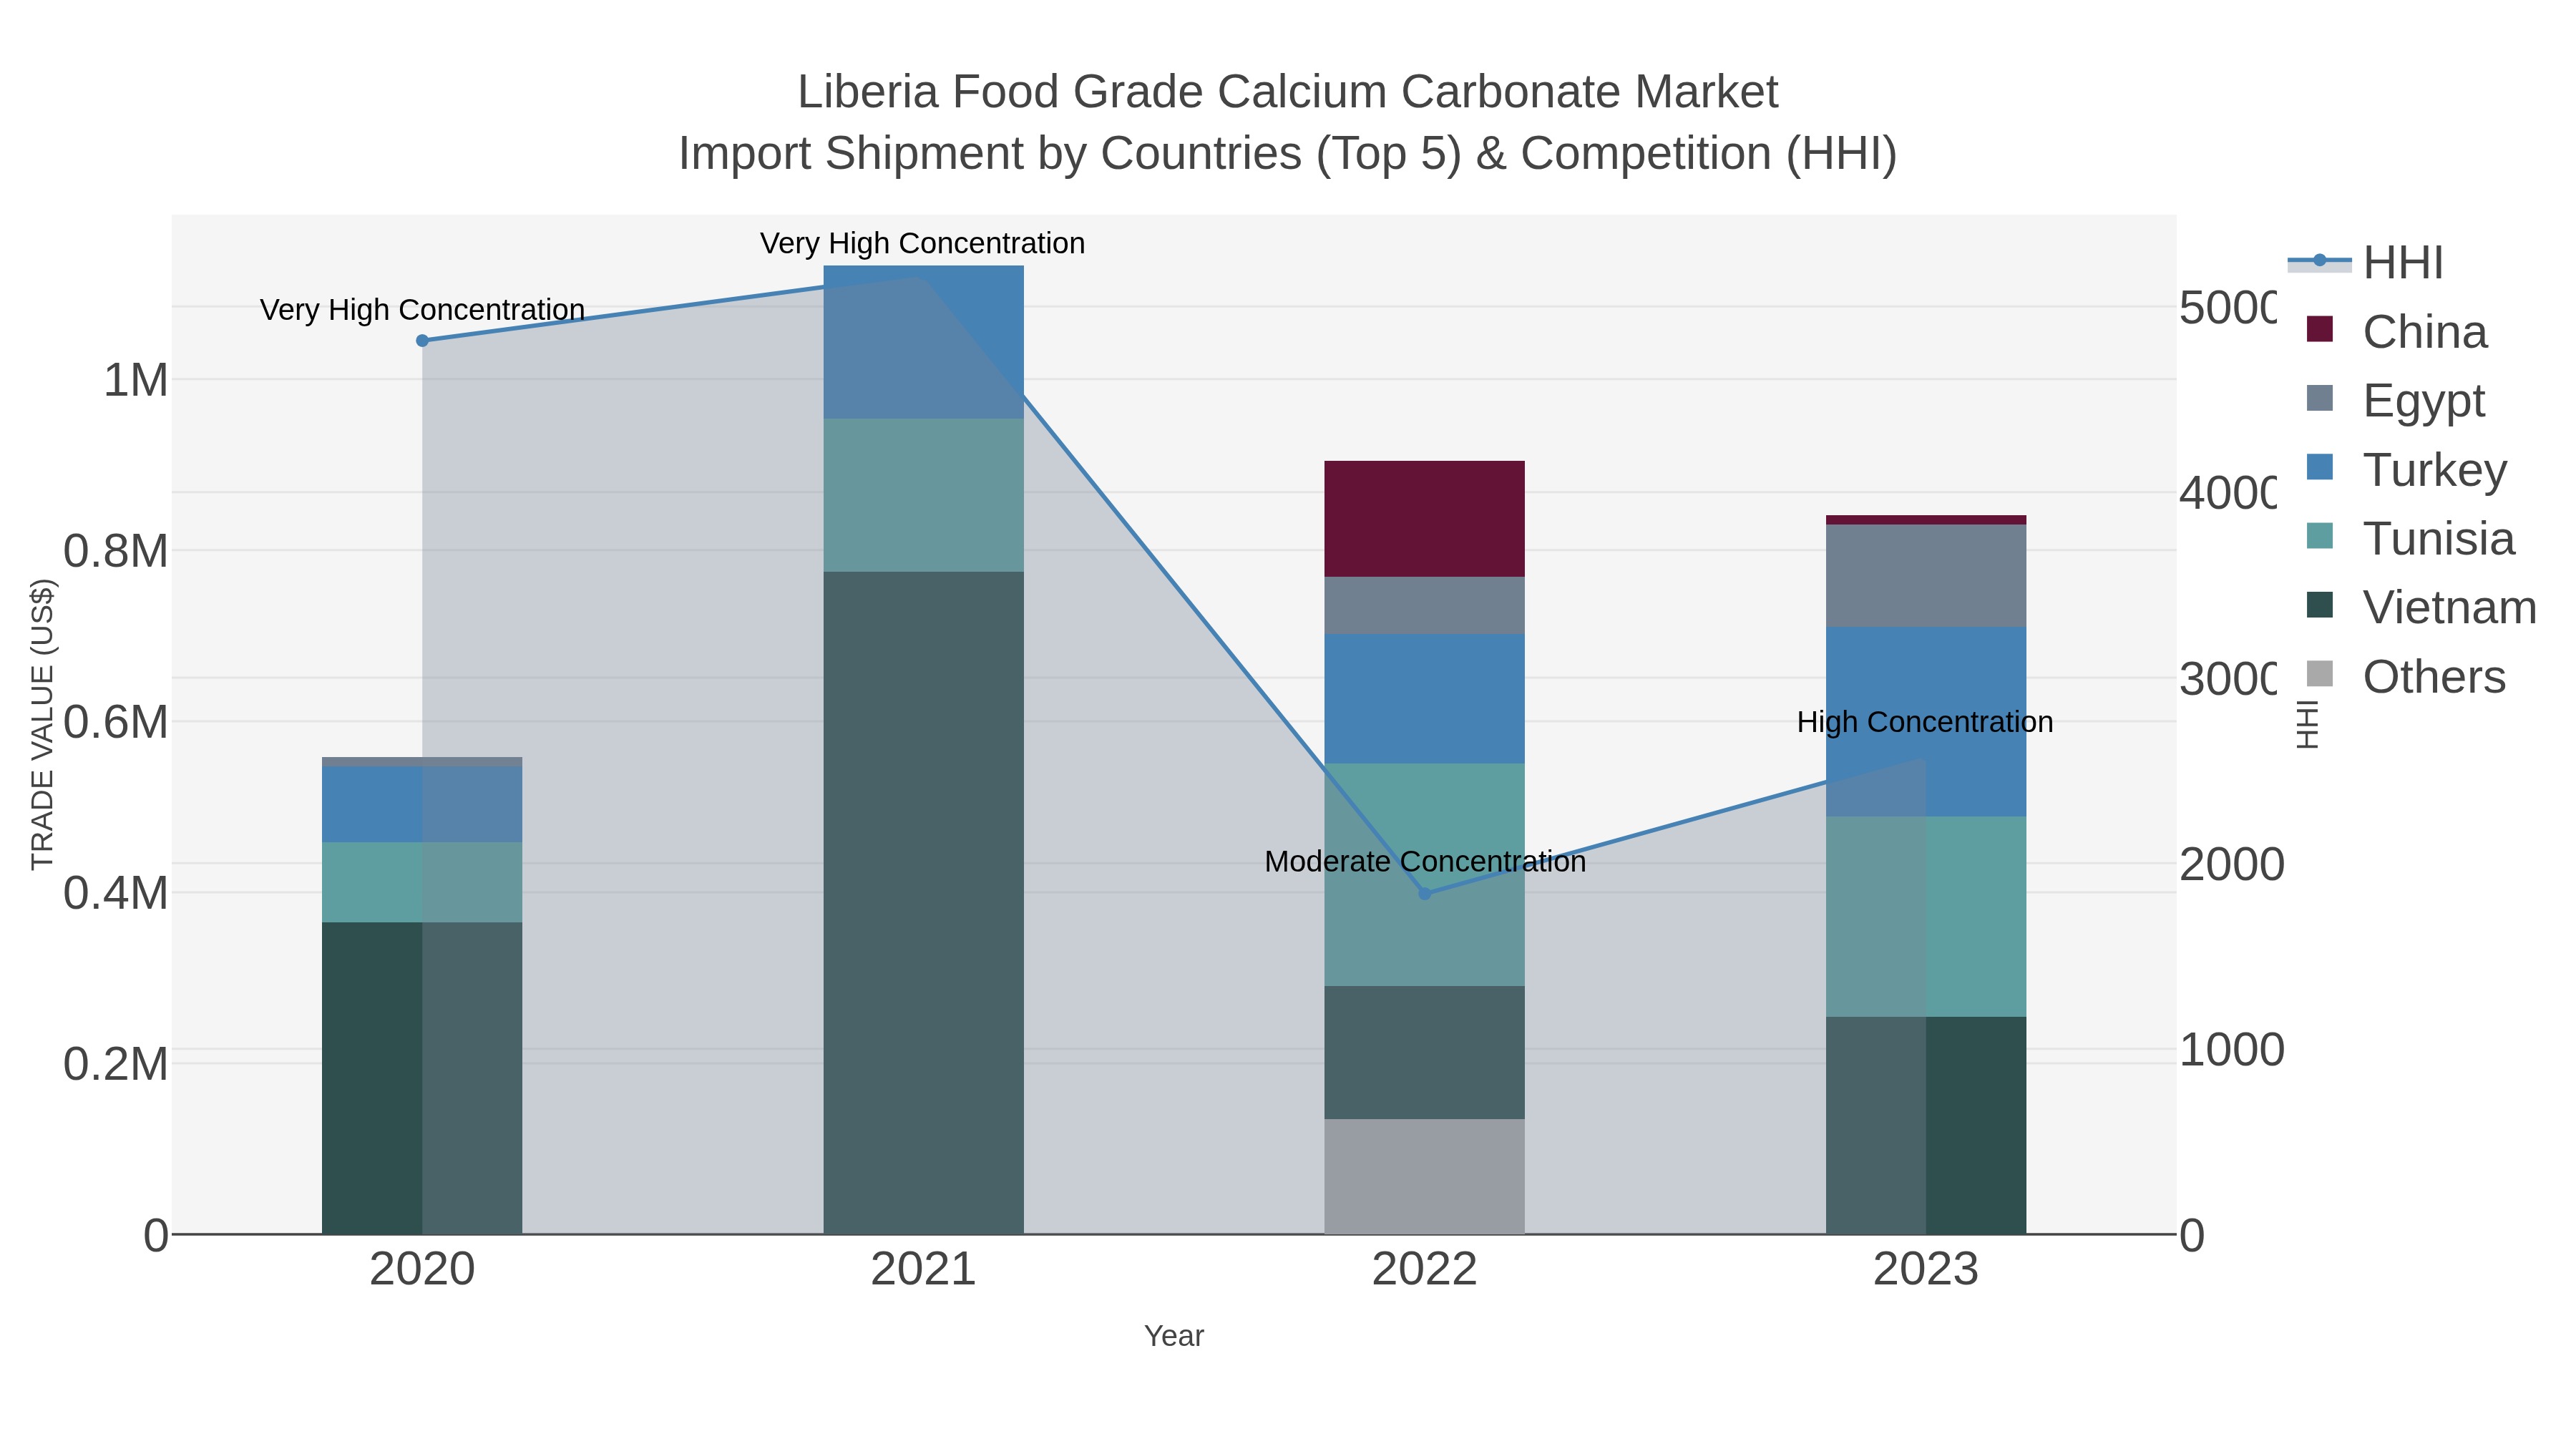Toggle the Tunisia legend entry
Image resolution: width=2576 pixels, height=1449 pixels.
point(2410,538)
